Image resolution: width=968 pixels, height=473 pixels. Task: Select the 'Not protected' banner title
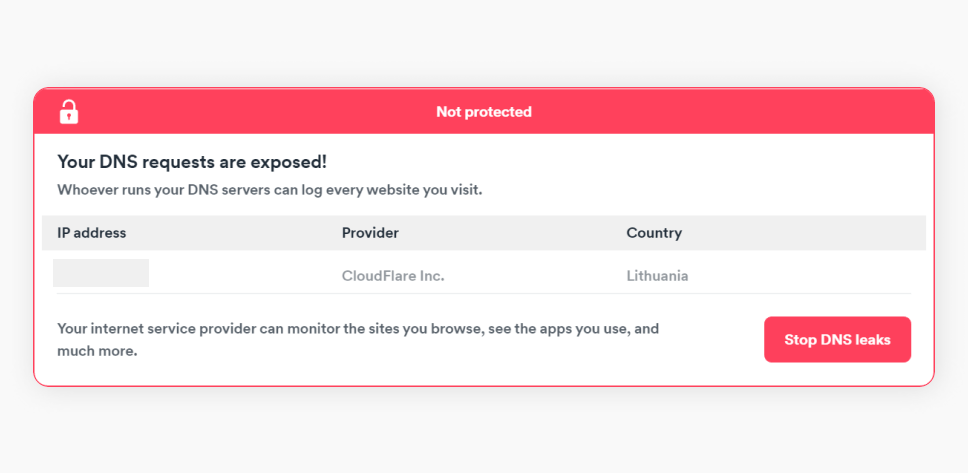483,112
